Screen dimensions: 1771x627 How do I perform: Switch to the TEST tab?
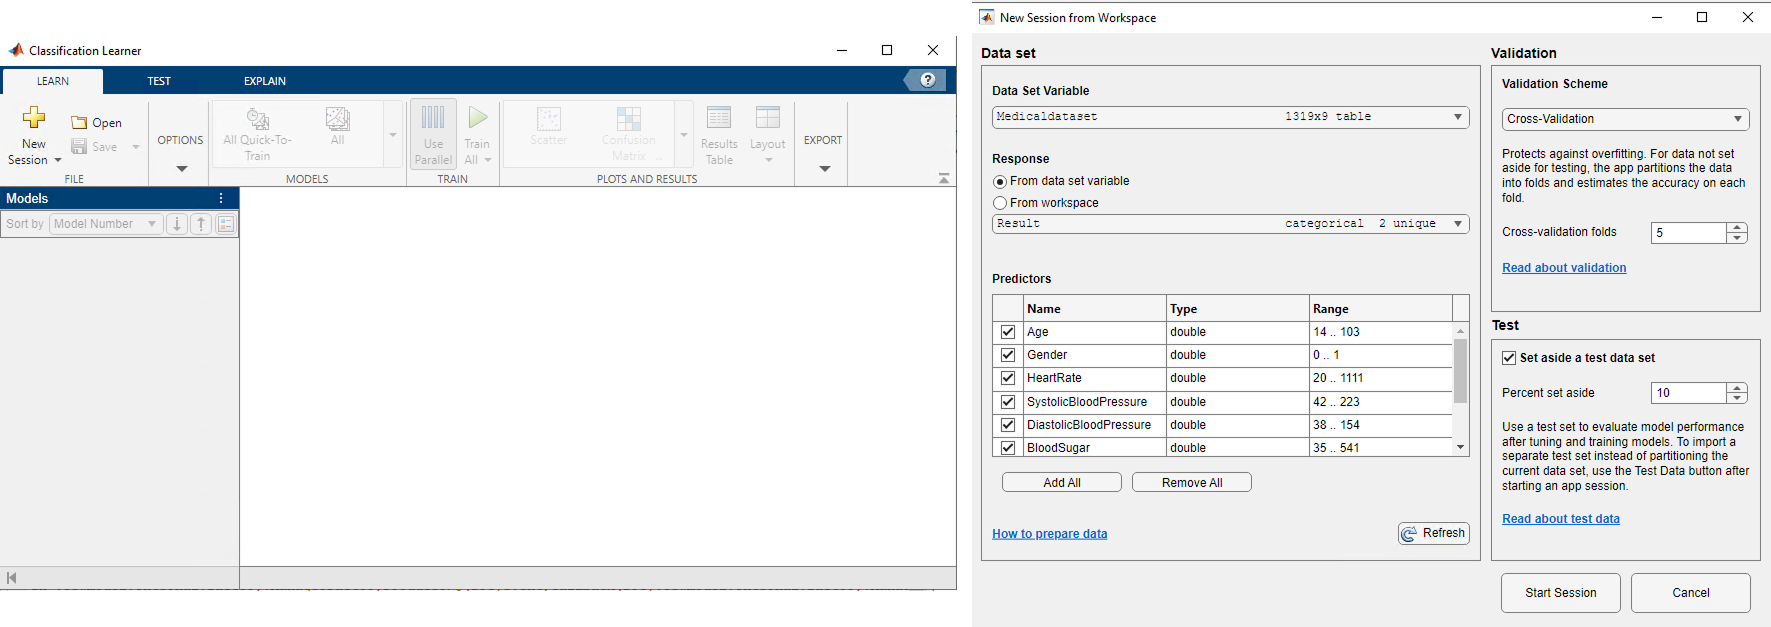coord(159,81)
